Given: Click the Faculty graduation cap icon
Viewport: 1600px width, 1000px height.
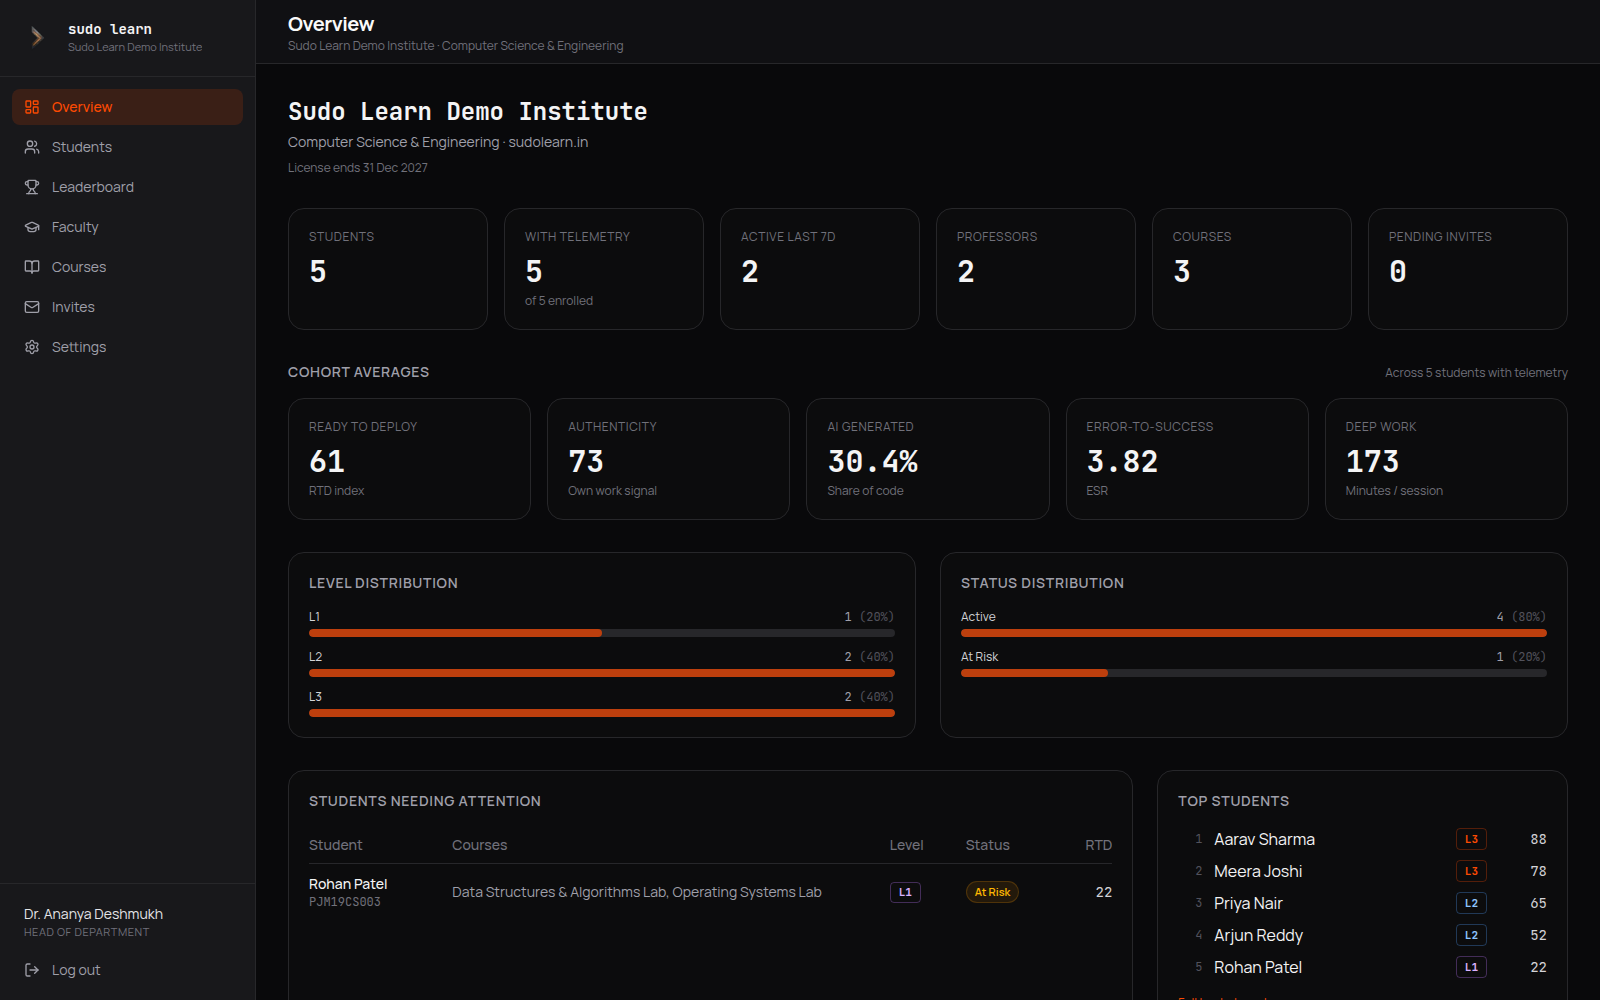Looking at the screenshot, I should click(32, 227).
